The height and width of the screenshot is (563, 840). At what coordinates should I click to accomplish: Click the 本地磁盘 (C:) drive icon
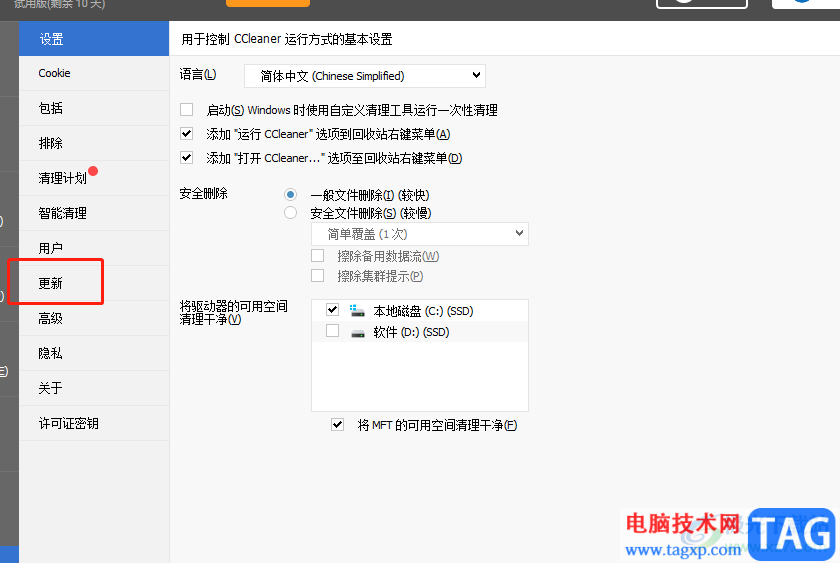[357, 311]
